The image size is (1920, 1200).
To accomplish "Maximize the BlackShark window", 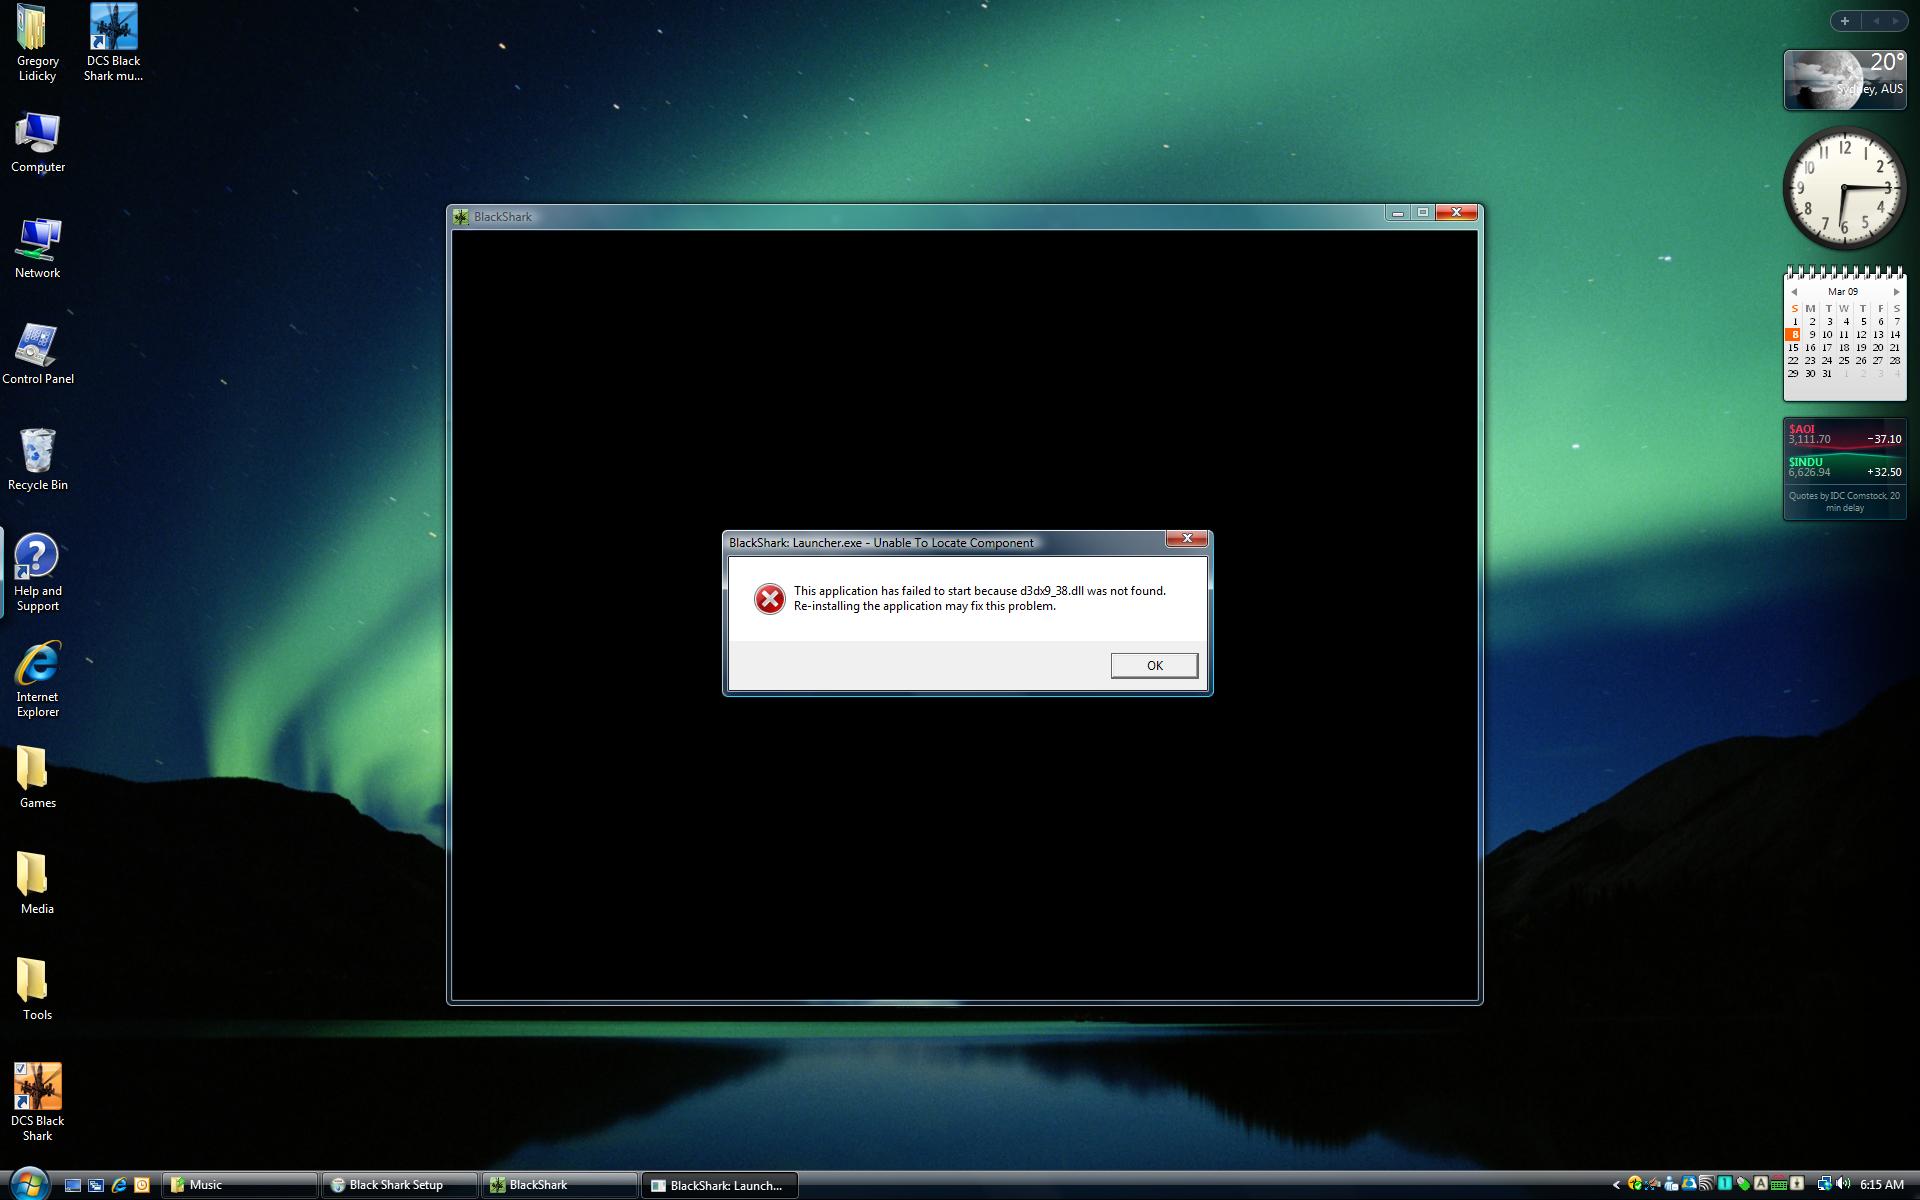I will pyautogui.click(x=1422, y=212).
